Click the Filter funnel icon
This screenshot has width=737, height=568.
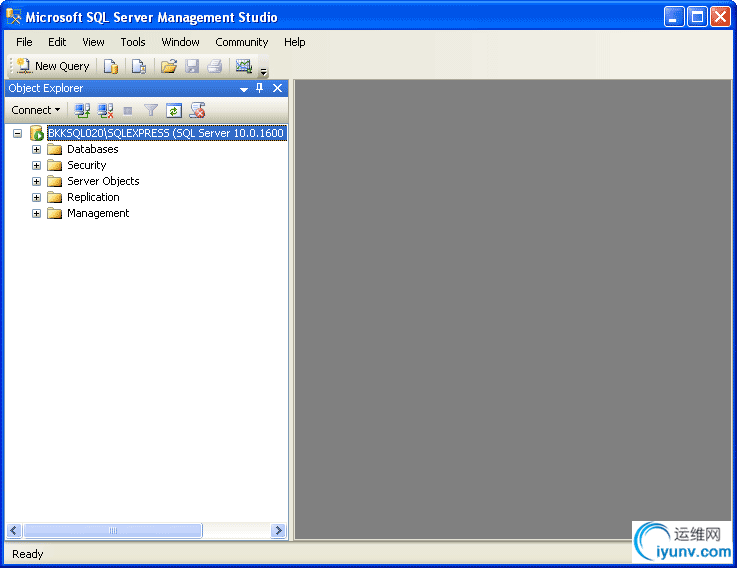(x=150, y=110)
